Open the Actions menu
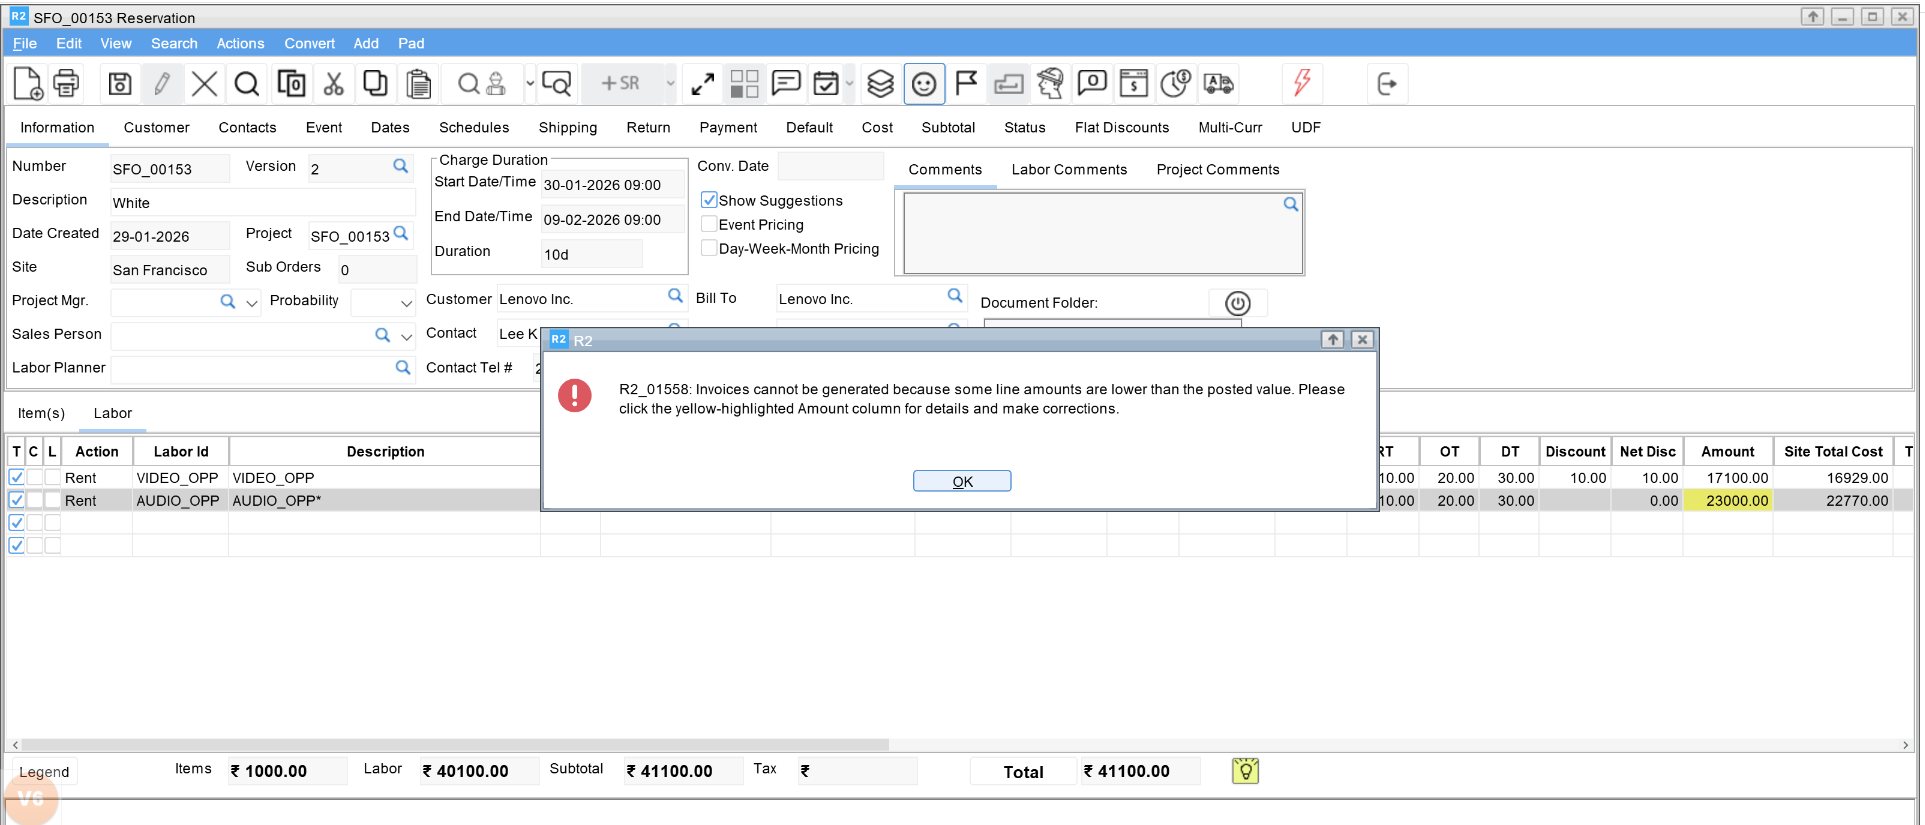This screenshot has width=1925, height=825. tap(240, 43)
